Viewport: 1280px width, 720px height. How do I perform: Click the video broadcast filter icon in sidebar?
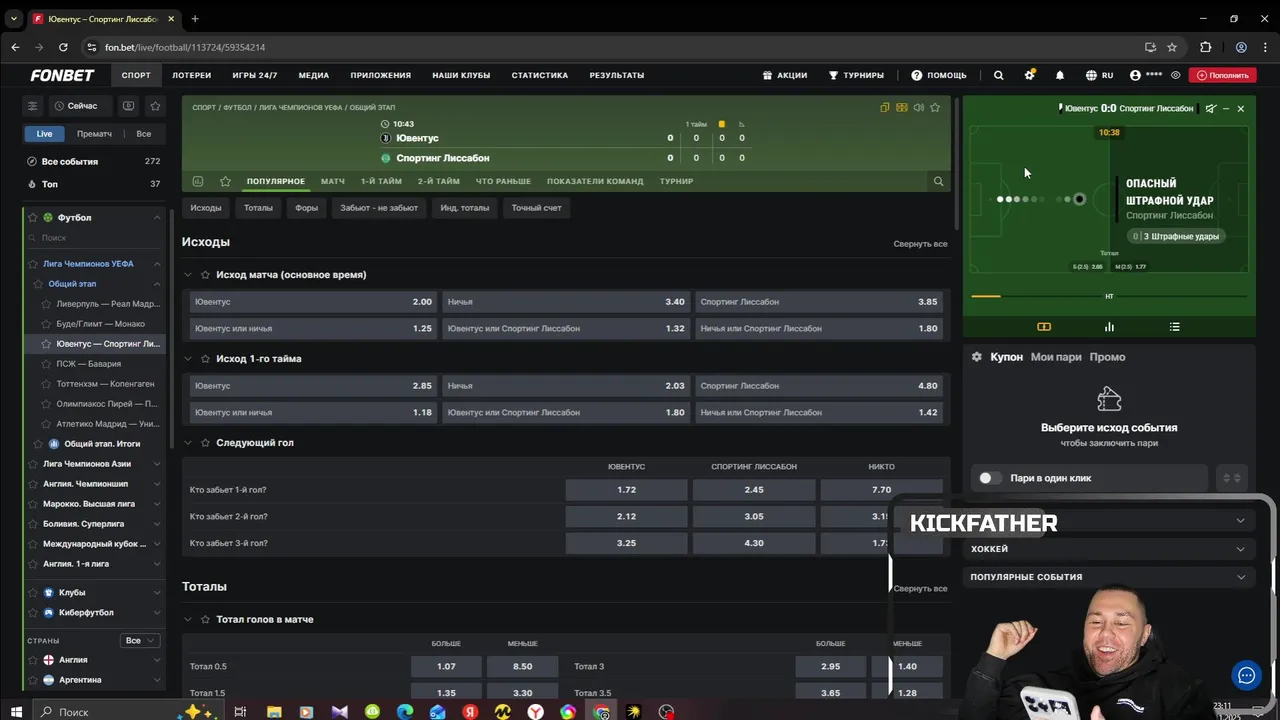point(128,106)
